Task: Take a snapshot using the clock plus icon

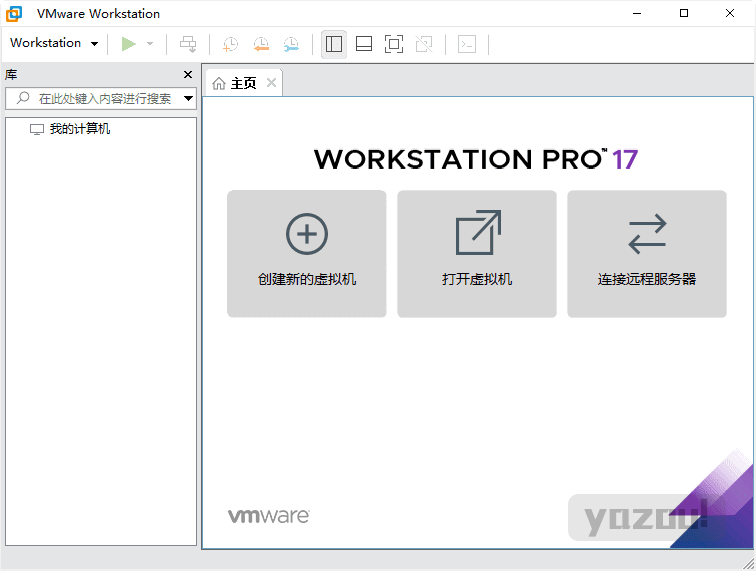Action: click(230, 44)
